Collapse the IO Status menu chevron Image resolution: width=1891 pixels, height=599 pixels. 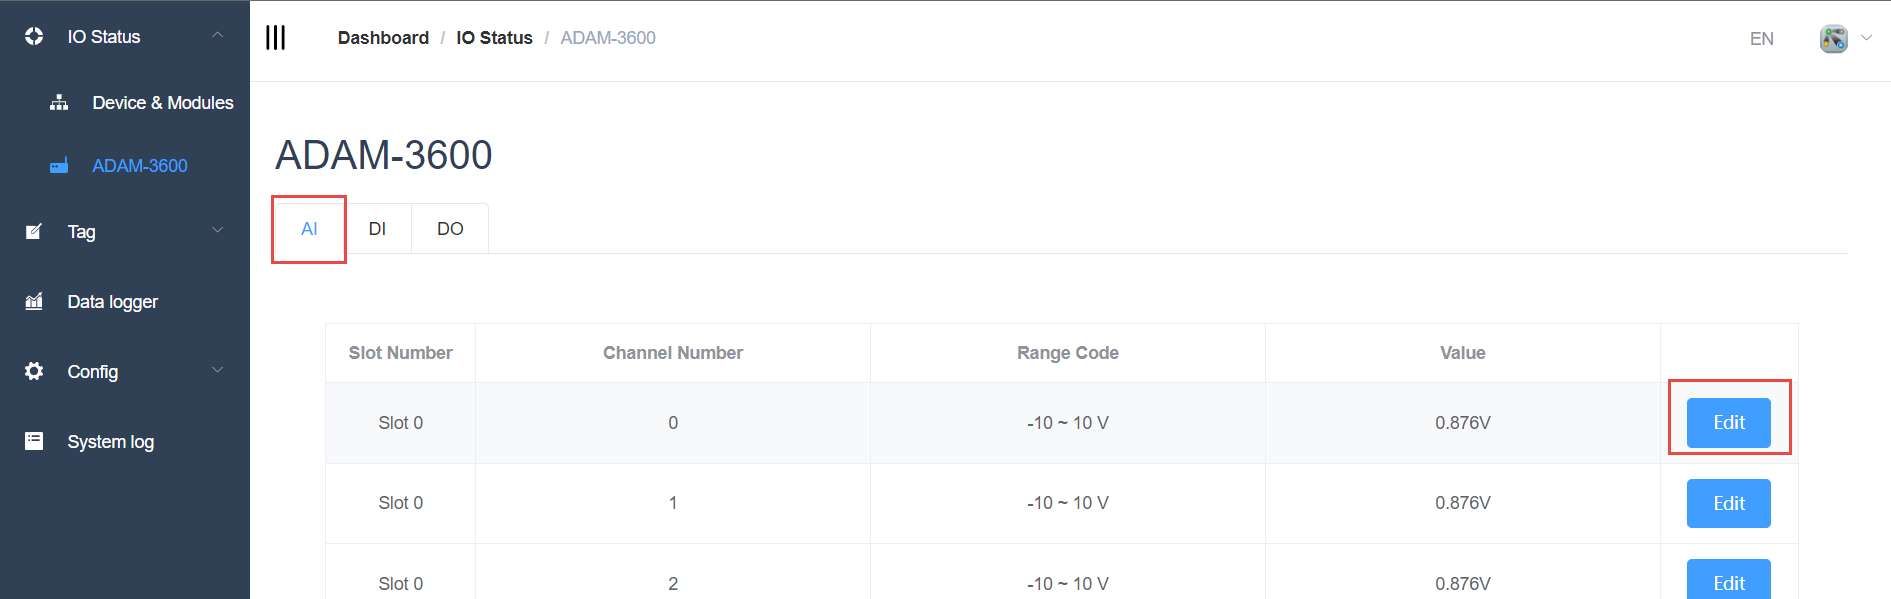pyautogui.click(x=217, y=36)
